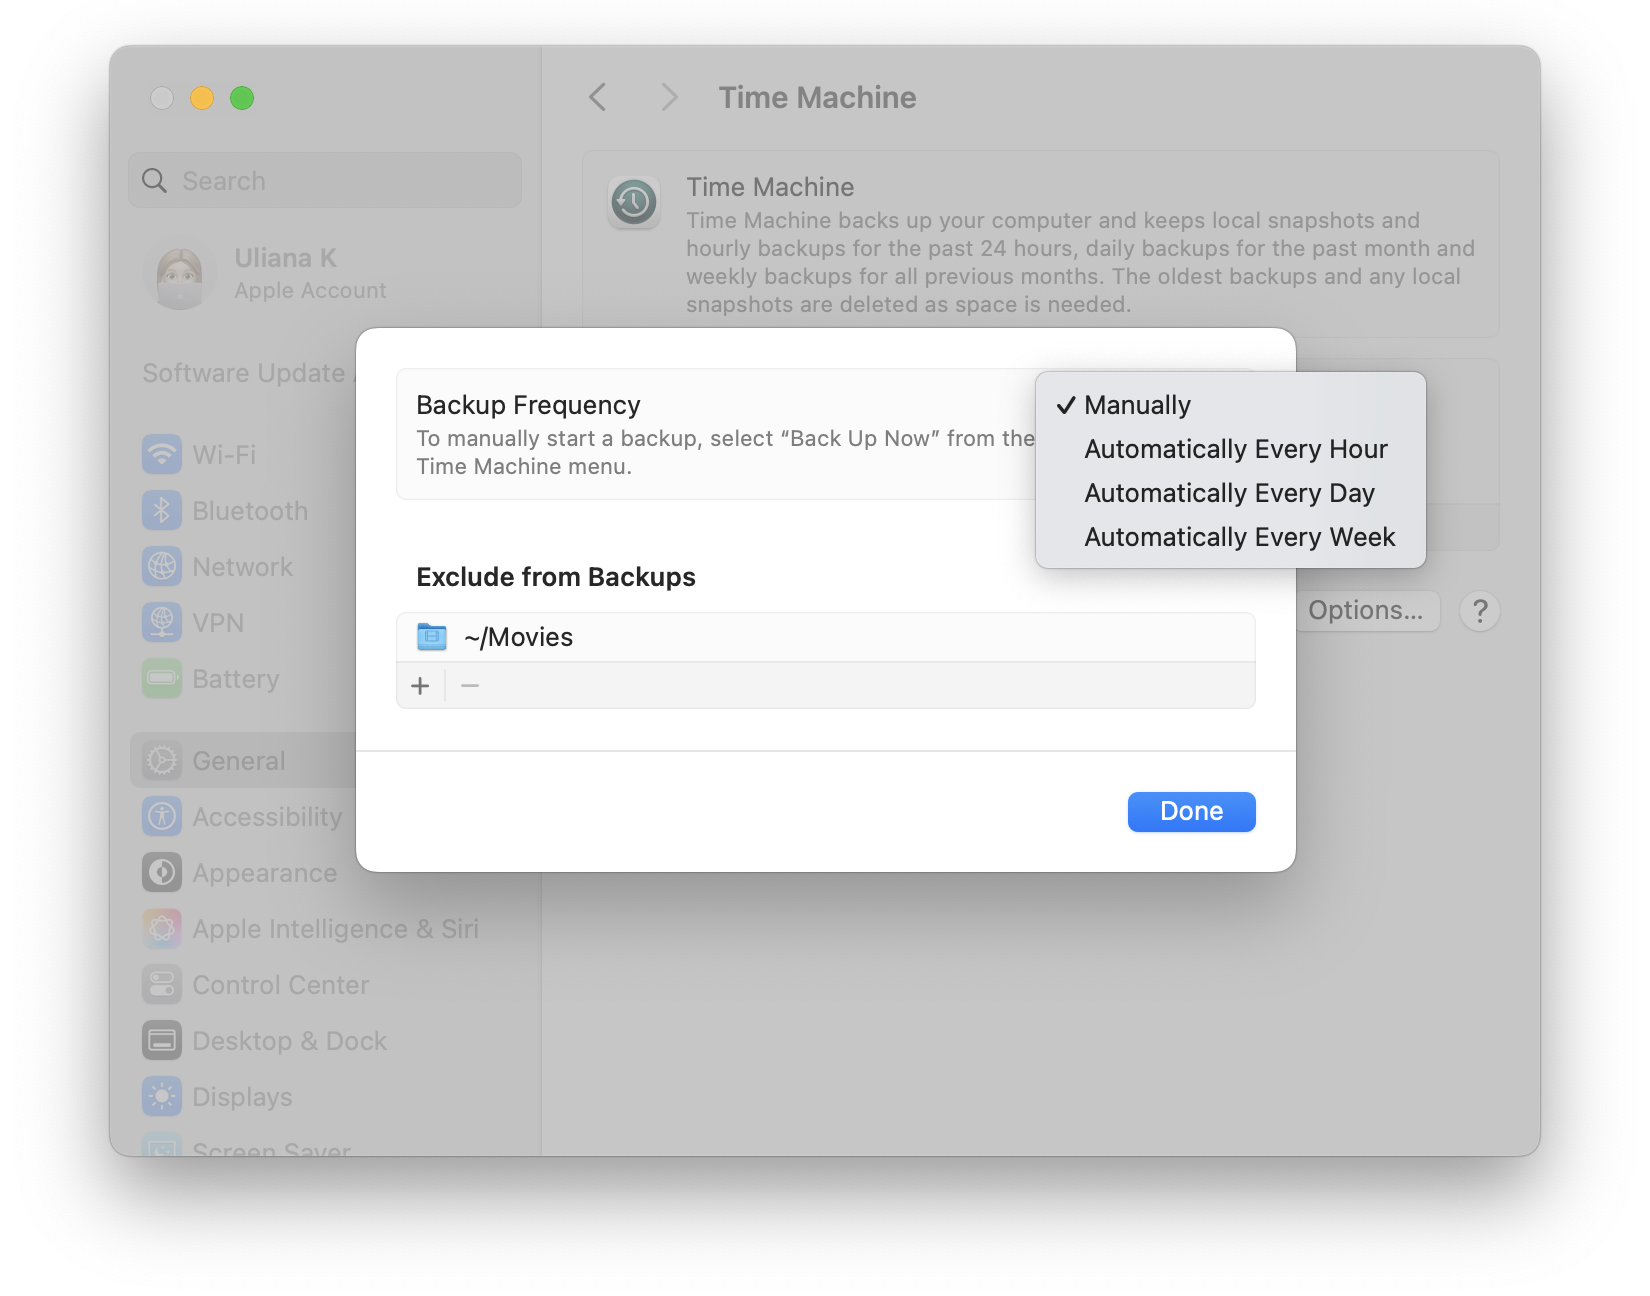Open Displays settings label
The width and height of the screenshot is (1650, 1296).
242,1097
